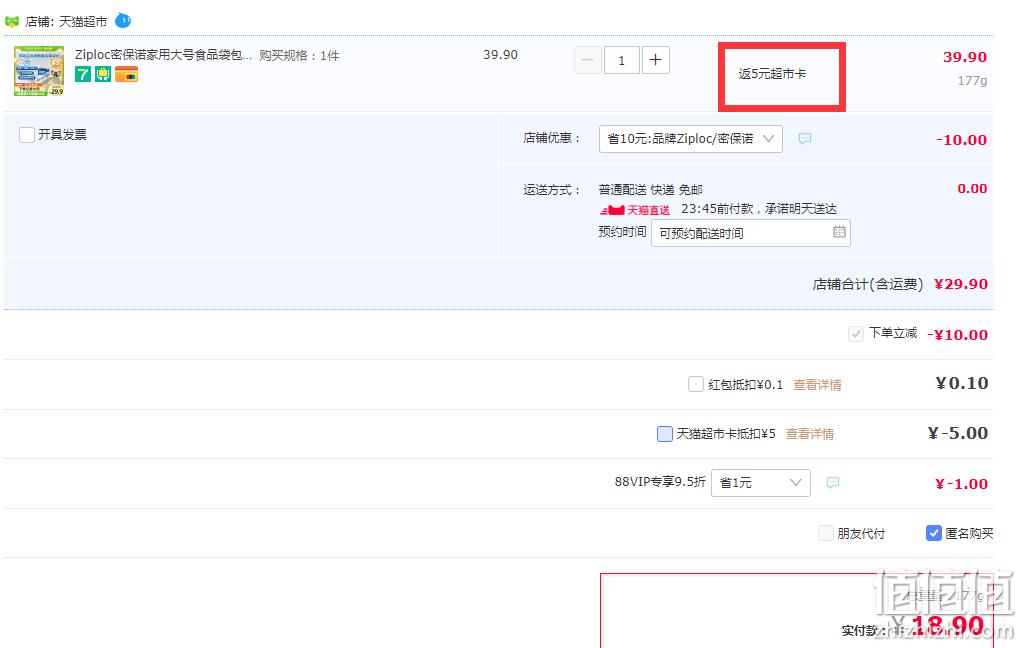Click the Tmall supermarket cat logo icon
This screenshot has width=1023, height=648.
pos(12,22)
